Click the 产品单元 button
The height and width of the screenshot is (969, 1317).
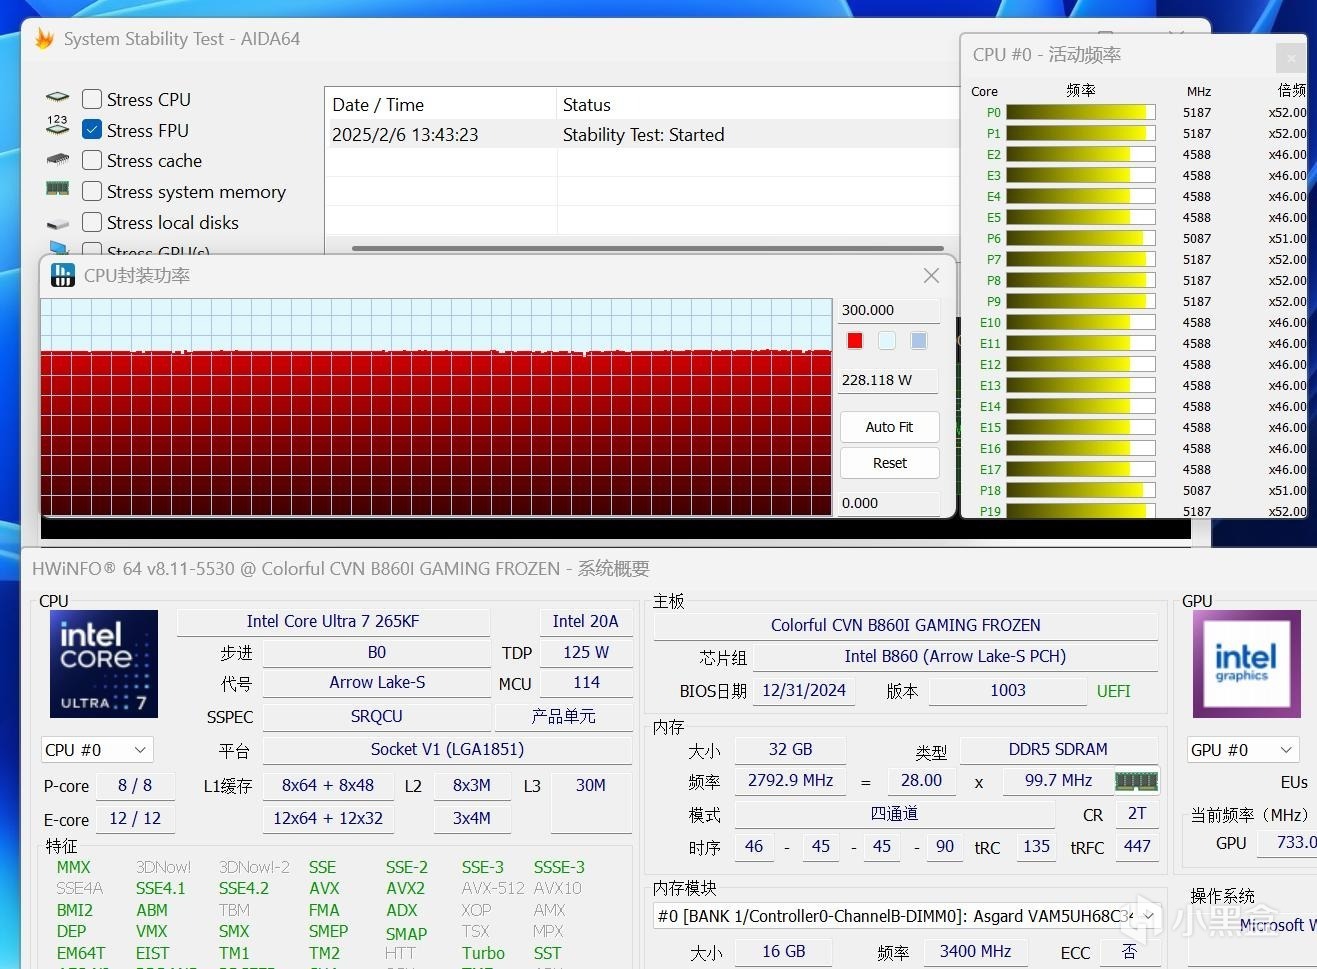[563, 716]
